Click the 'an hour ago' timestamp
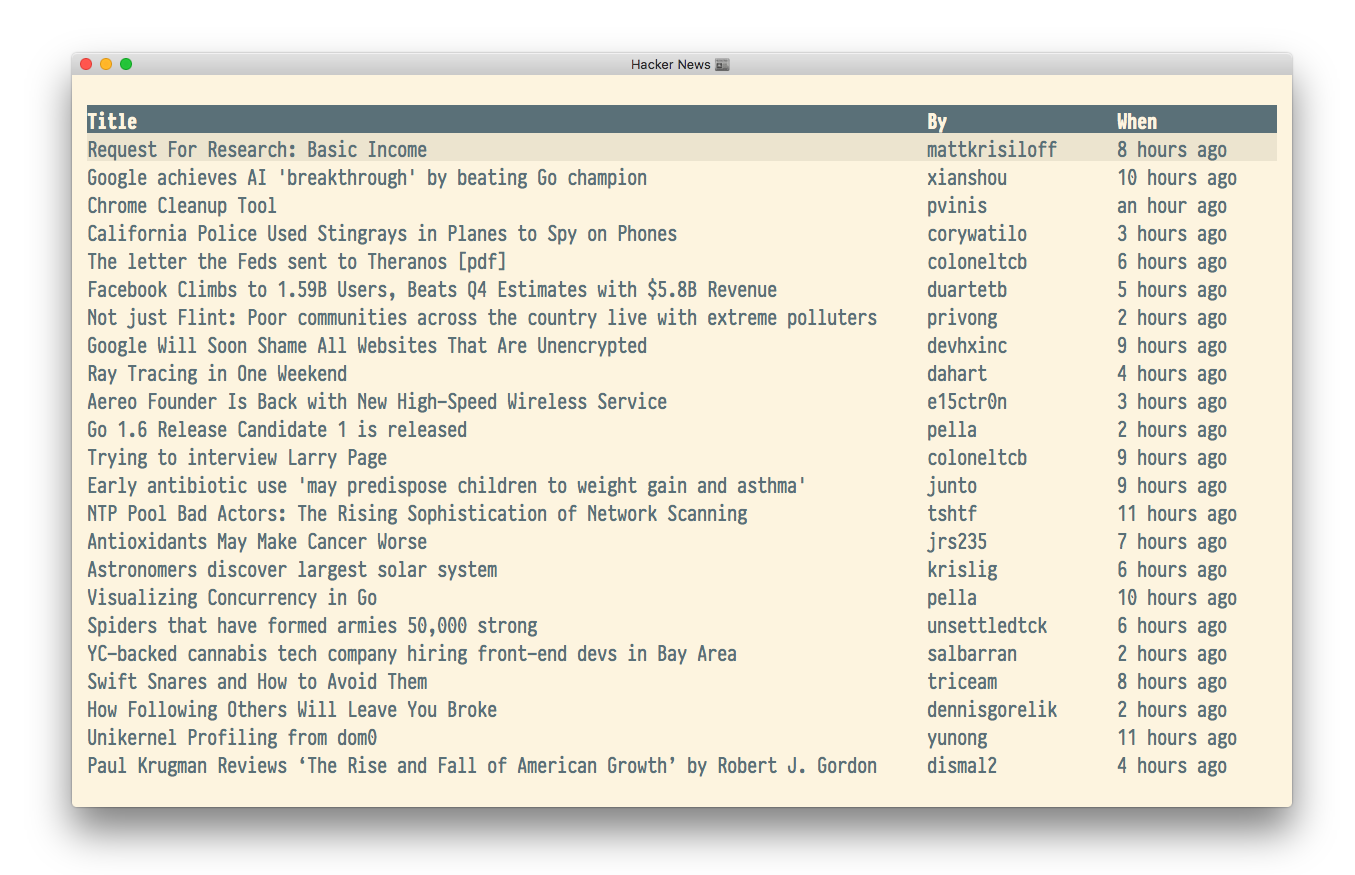Viewport: 1355px width, 875px height. click(x=1172, y=205)
